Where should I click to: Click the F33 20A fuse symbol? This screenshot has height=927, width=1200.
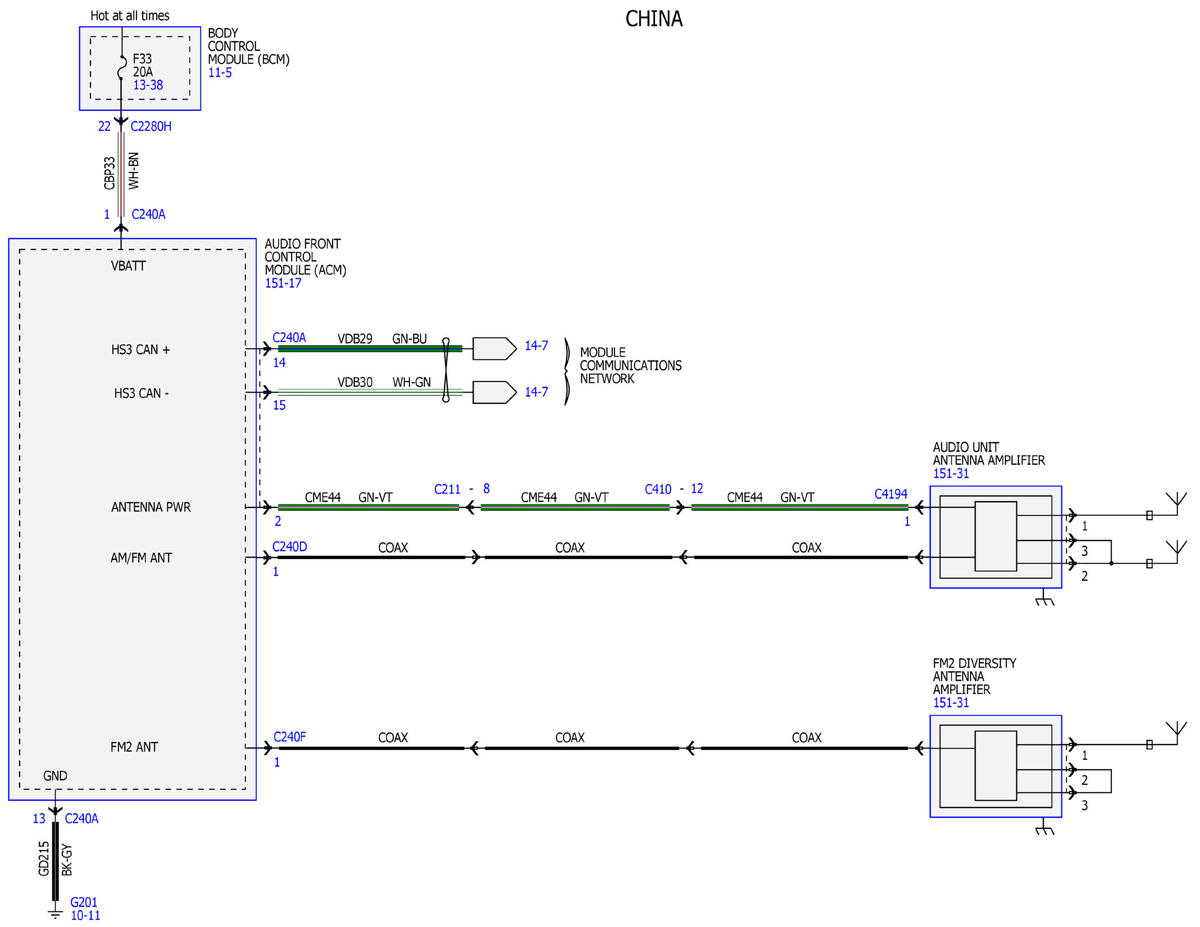tap(122, 70)
